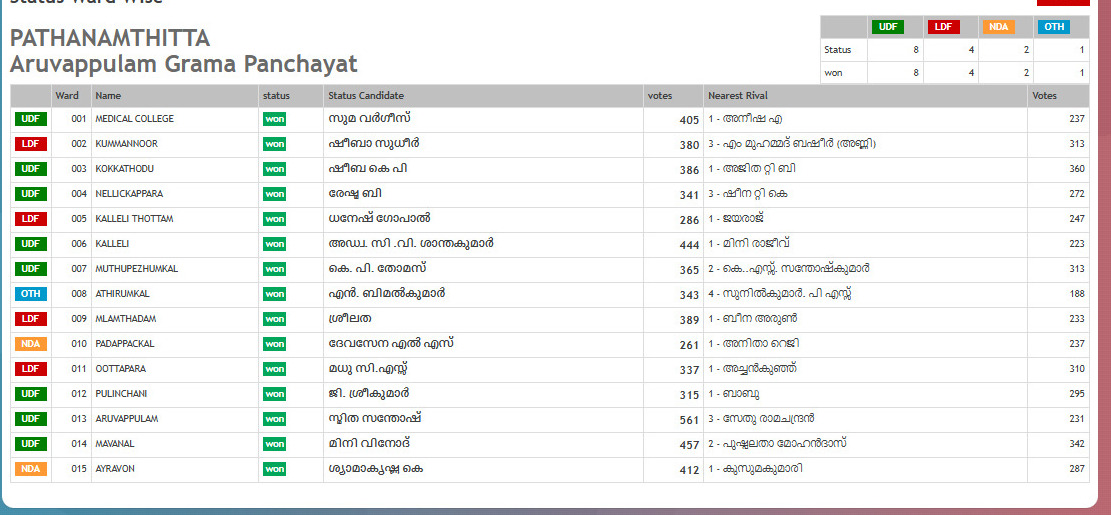Click the NDA badge for Padappackal ward
Image resolution: width=1111 pixels, height=515 pixels.
pos(30,344)
